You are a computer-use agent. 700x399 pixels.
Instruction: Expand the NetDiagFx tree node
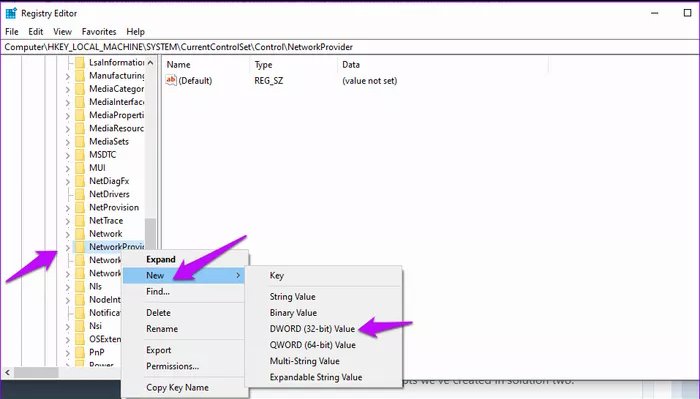67,182
